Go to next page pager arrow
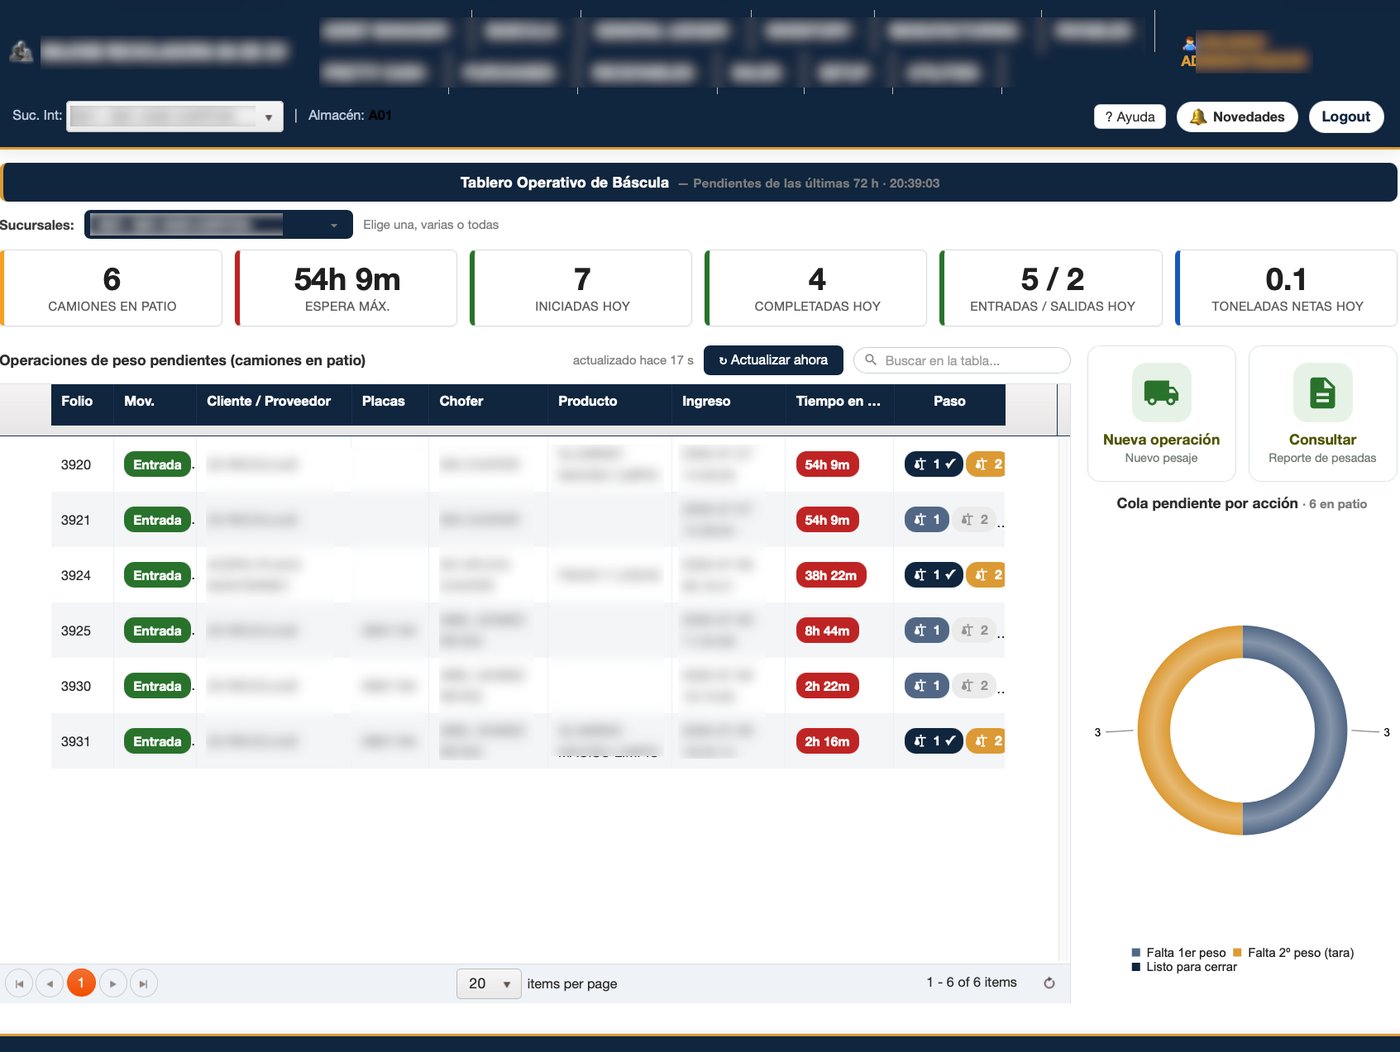Image resolution: width=1400 pixels, height=1052 pixels. (113, 984)
